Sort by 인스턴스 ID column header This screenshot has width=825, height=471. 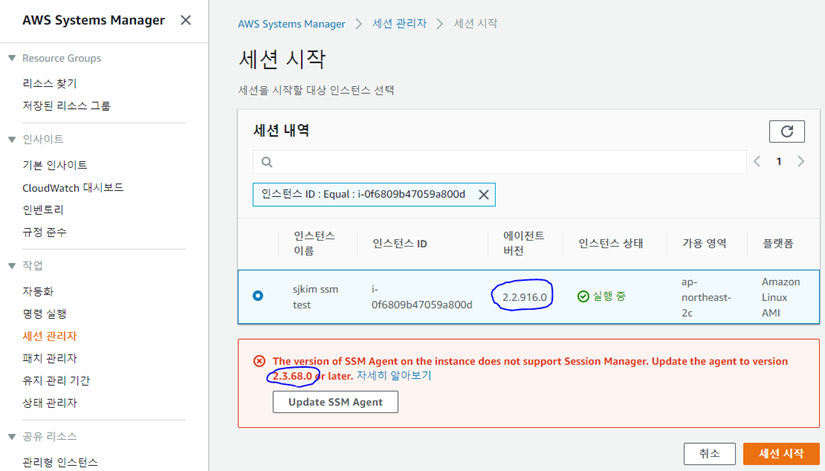pyautogui.click(x=400, y=244)
